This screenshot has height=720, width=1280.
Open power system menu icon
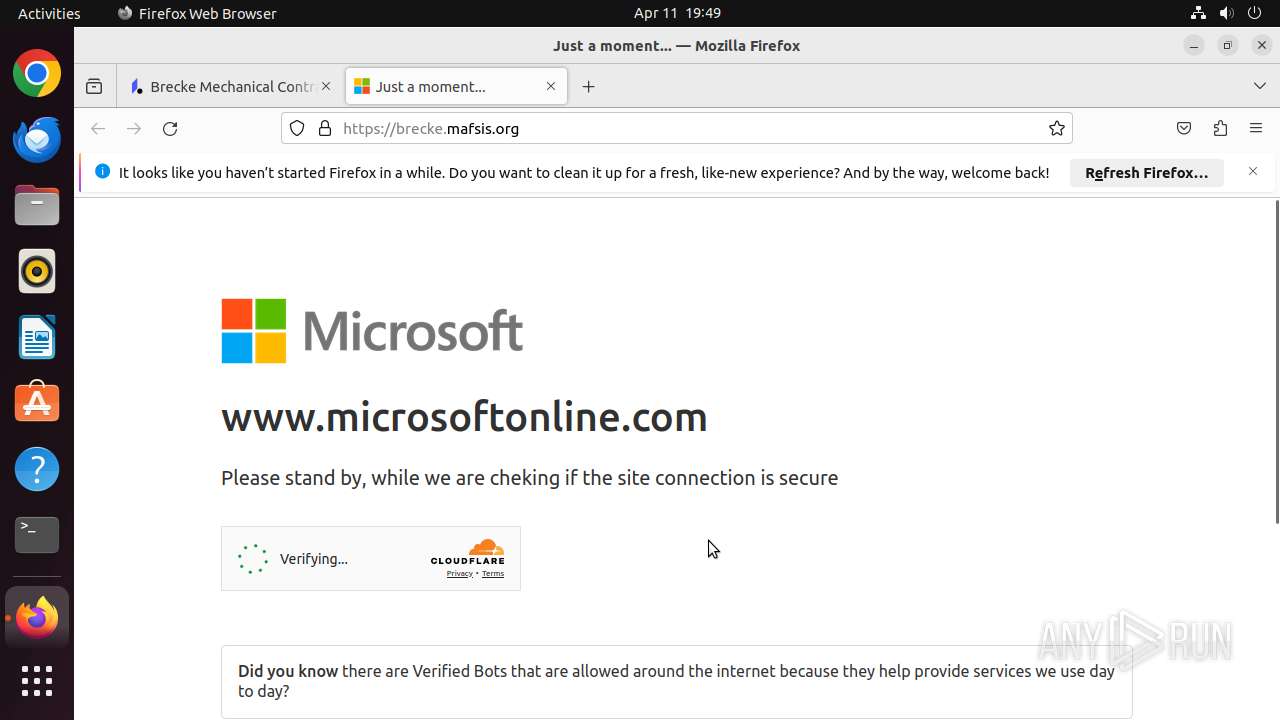point(1254,13)
